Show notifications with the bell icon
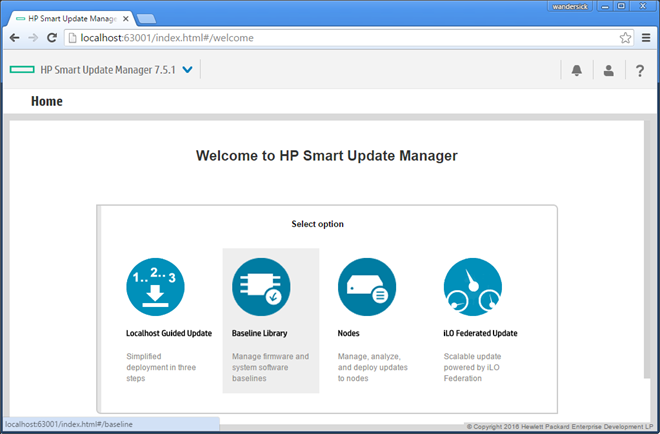The image size is (660, 434). [577, 70]
